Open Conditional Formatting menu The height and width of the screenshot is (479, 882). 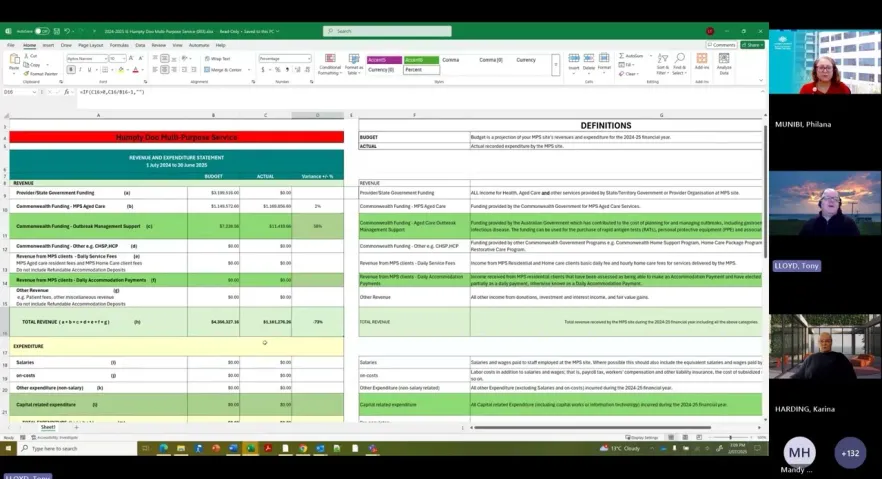(330, 64)
